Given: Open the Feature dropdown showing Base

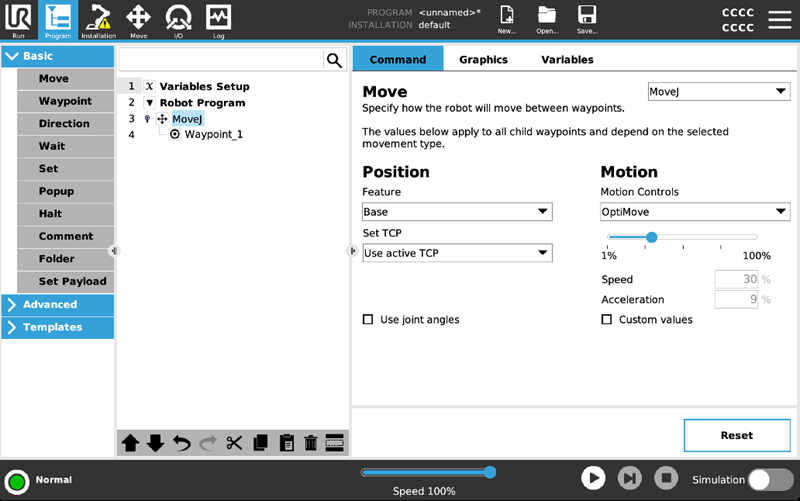Looking at the screenshot, I should click(457, 212).
